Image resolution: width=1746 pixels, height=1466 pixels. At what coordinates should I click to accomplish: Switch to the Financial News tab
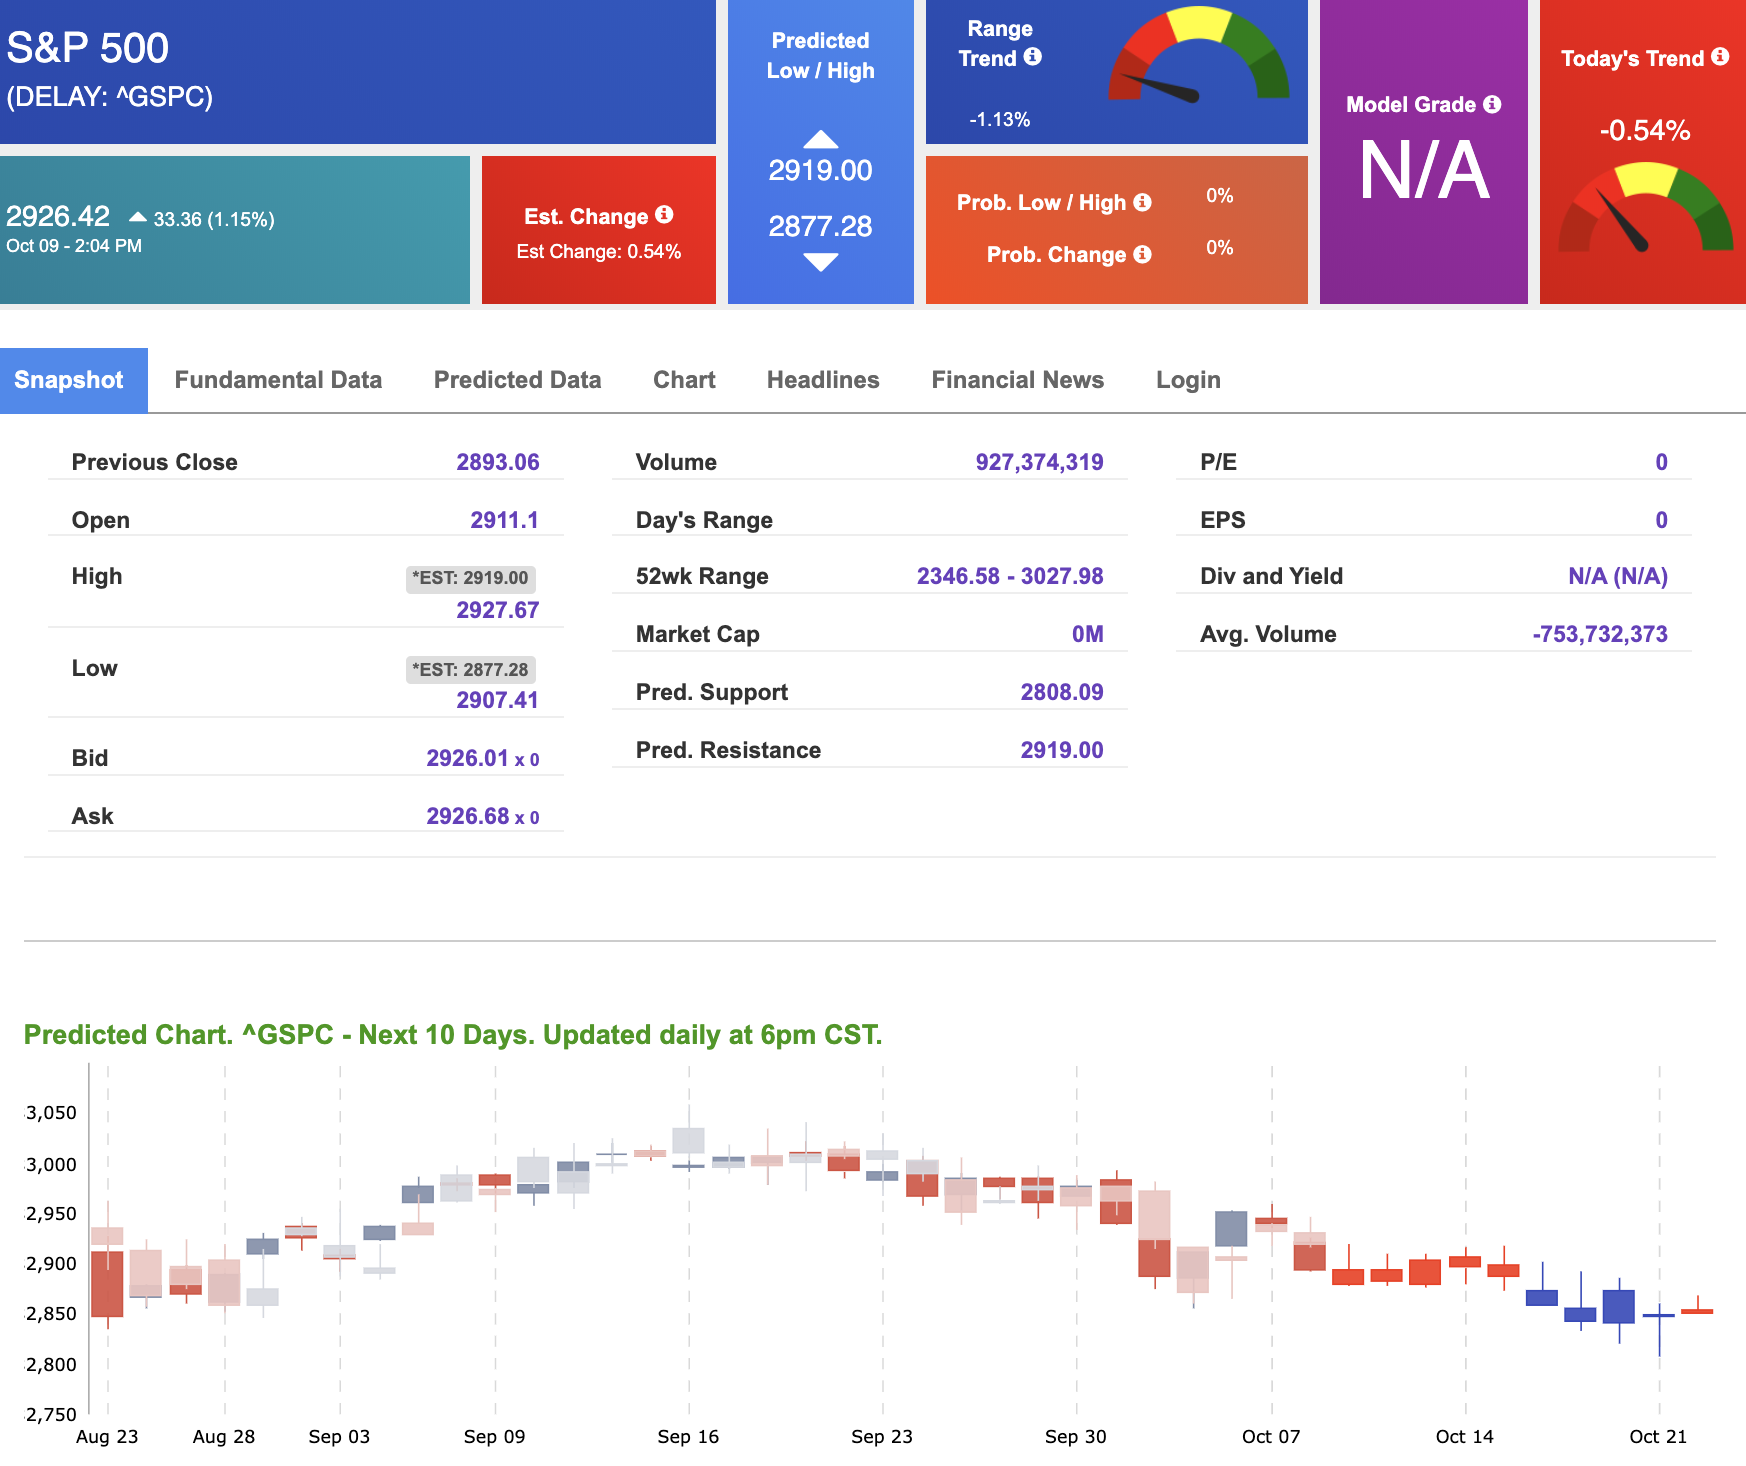click(x=1017, y=380)
